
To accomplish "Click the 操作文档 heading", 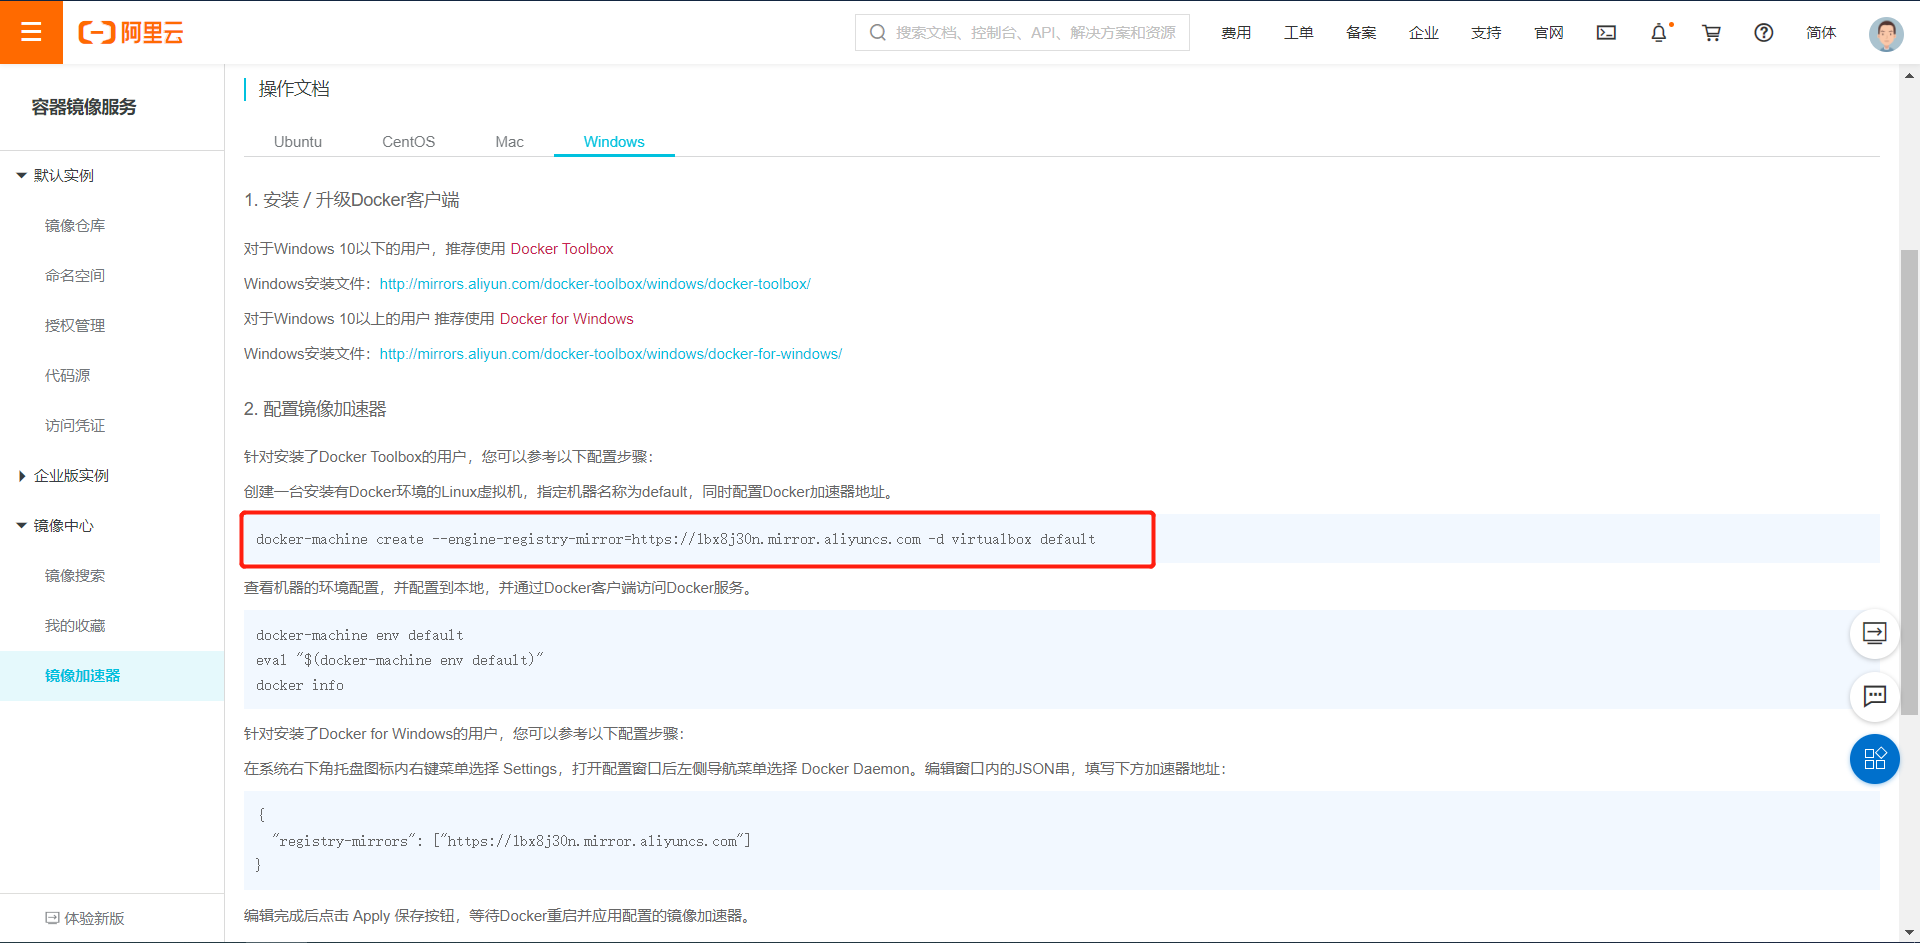I will [x=294, y=89].
